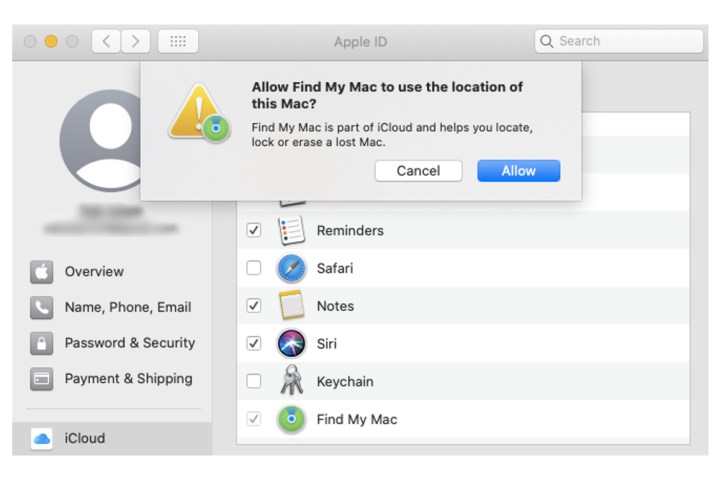Click the Find My Mac radar icon
The image size is (720, 480).
tap(291, 419)
